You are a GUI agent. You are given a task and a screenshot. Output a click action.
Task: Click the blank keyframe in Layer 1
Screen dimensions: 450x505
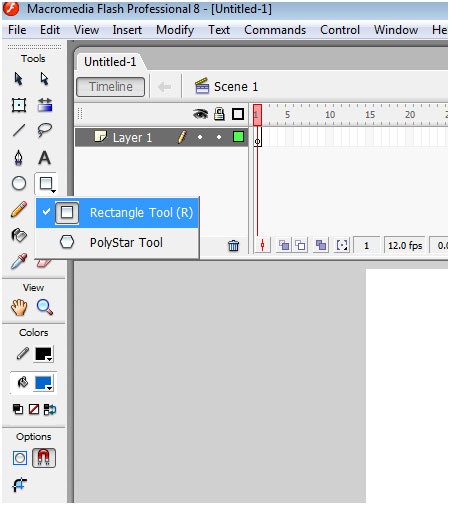[x=258, y=137]
